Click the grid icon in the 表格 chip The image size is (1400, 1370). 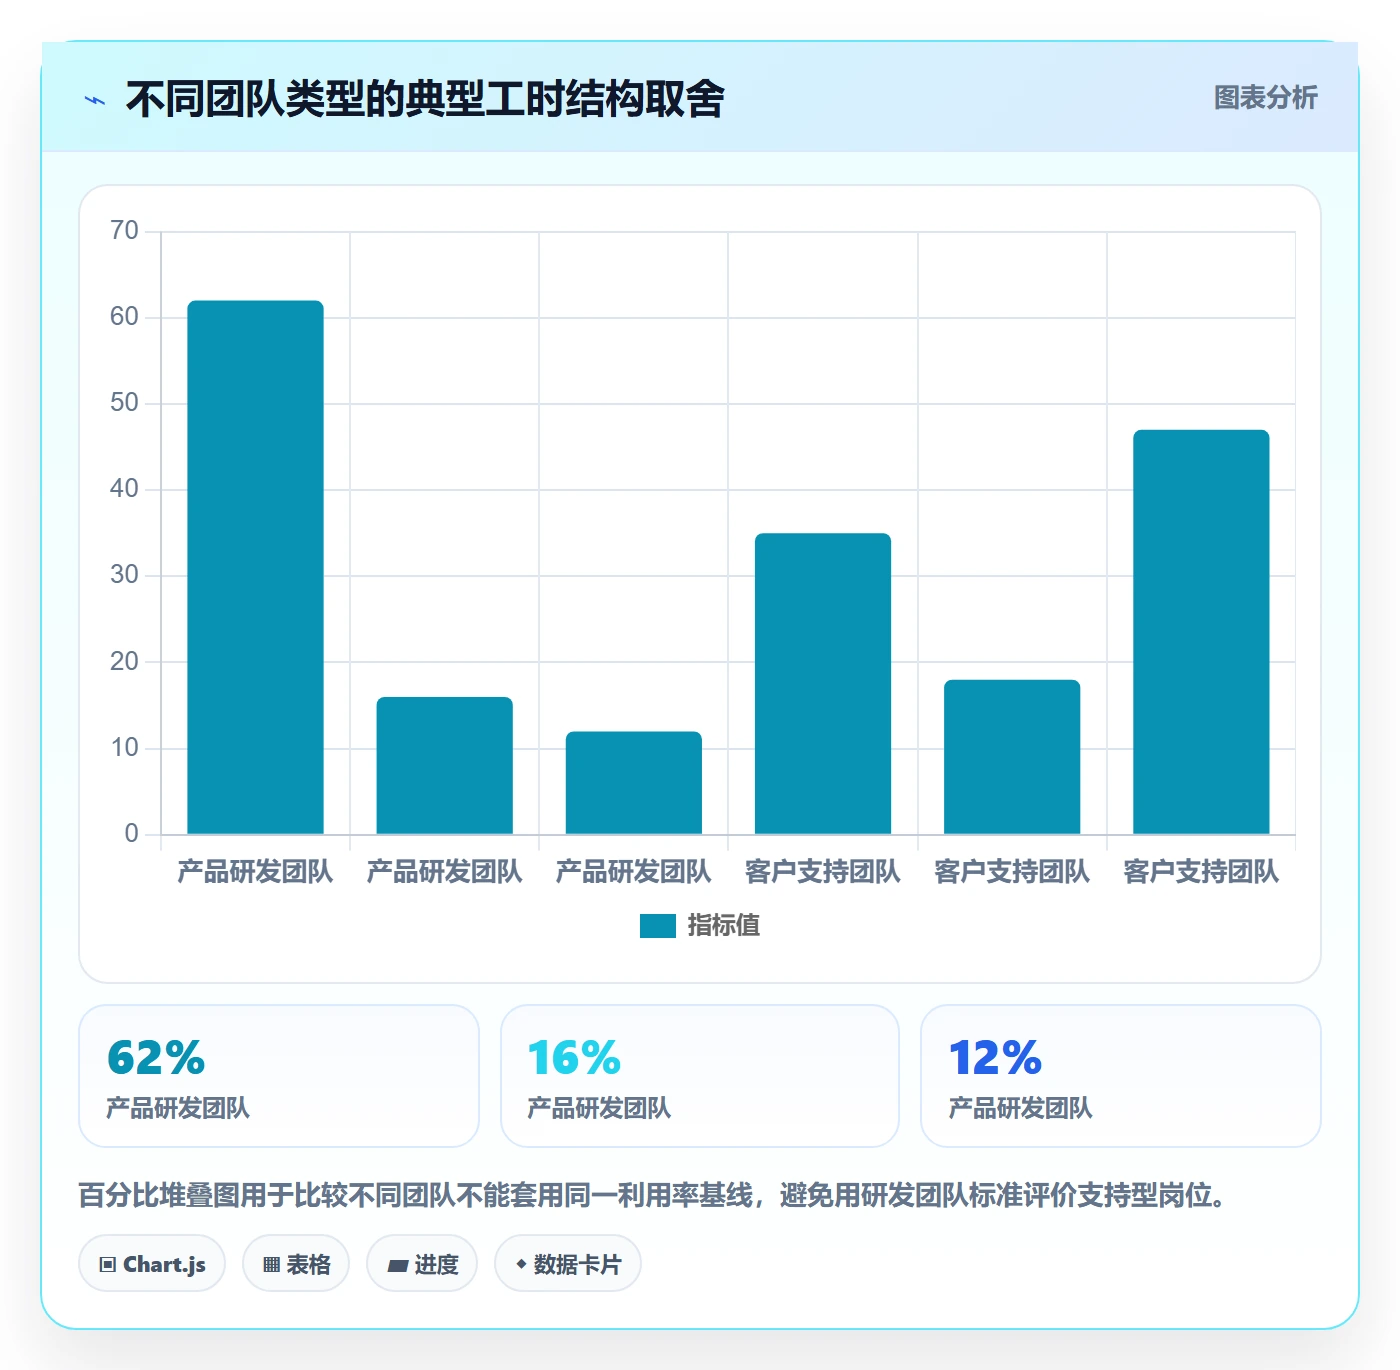point(271,1265)
